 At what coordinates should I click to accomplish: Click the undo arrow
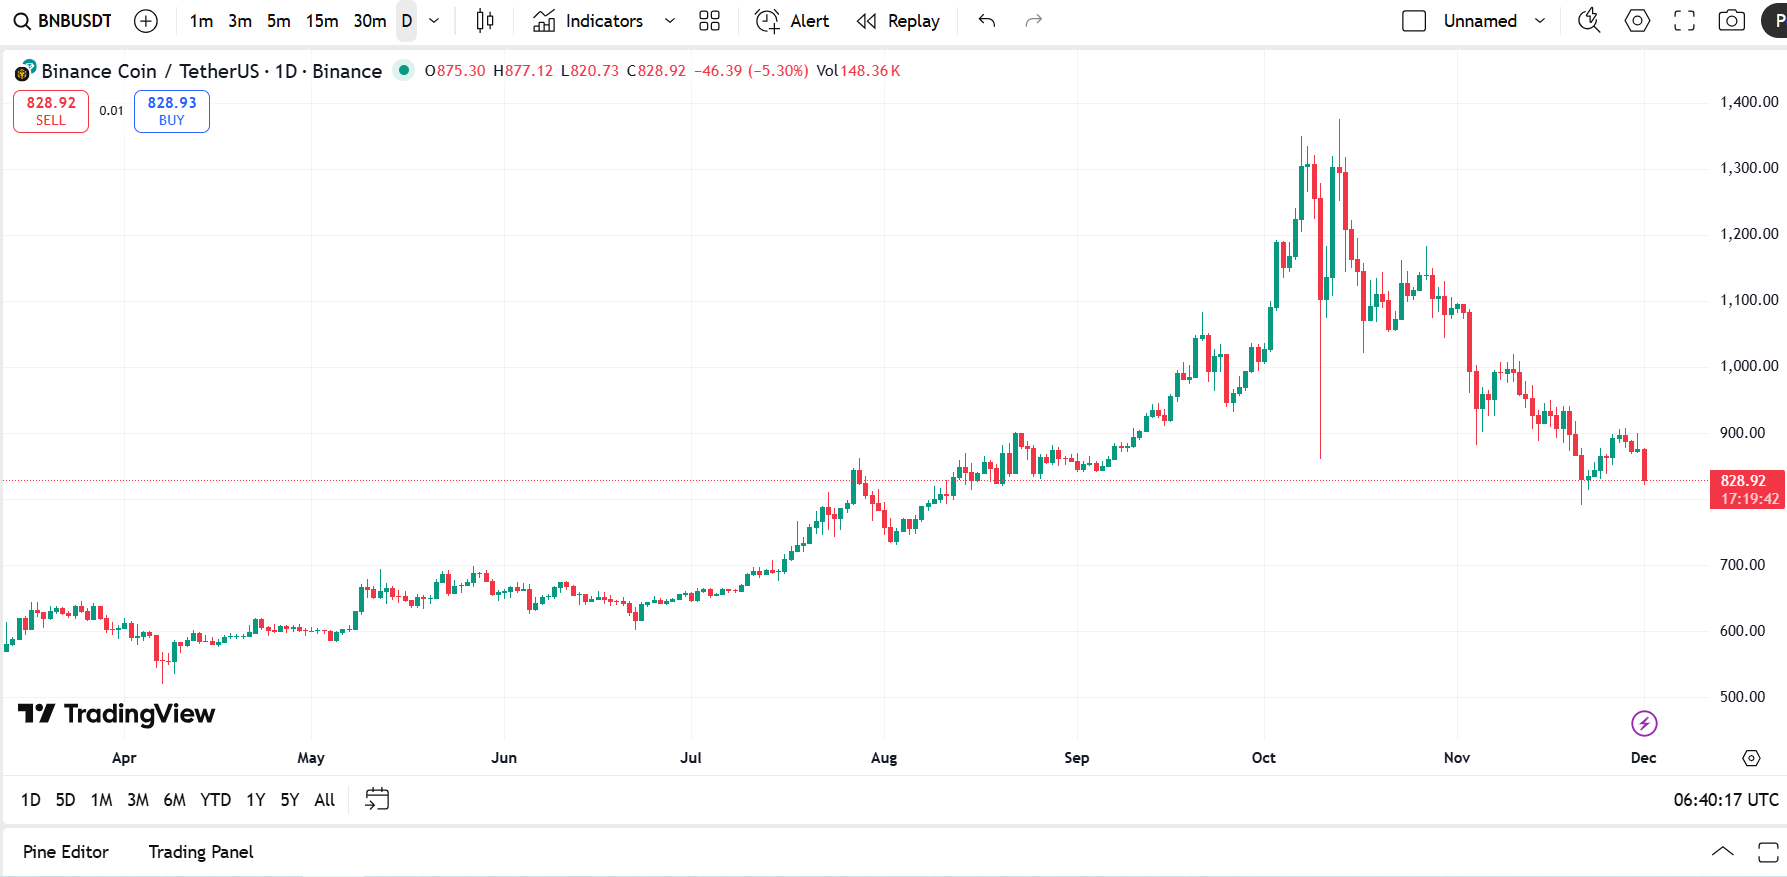click(986, 20)
